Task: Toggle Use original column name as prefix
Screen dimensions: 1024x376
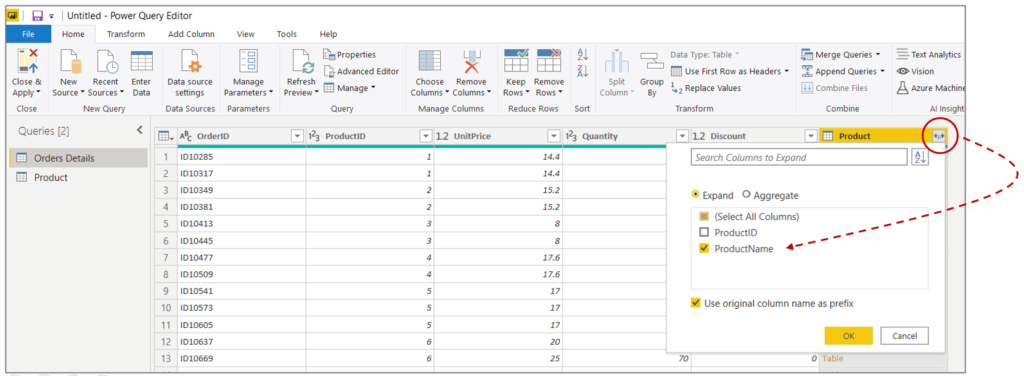Action: pyautogui.click(x=696, y=303)
